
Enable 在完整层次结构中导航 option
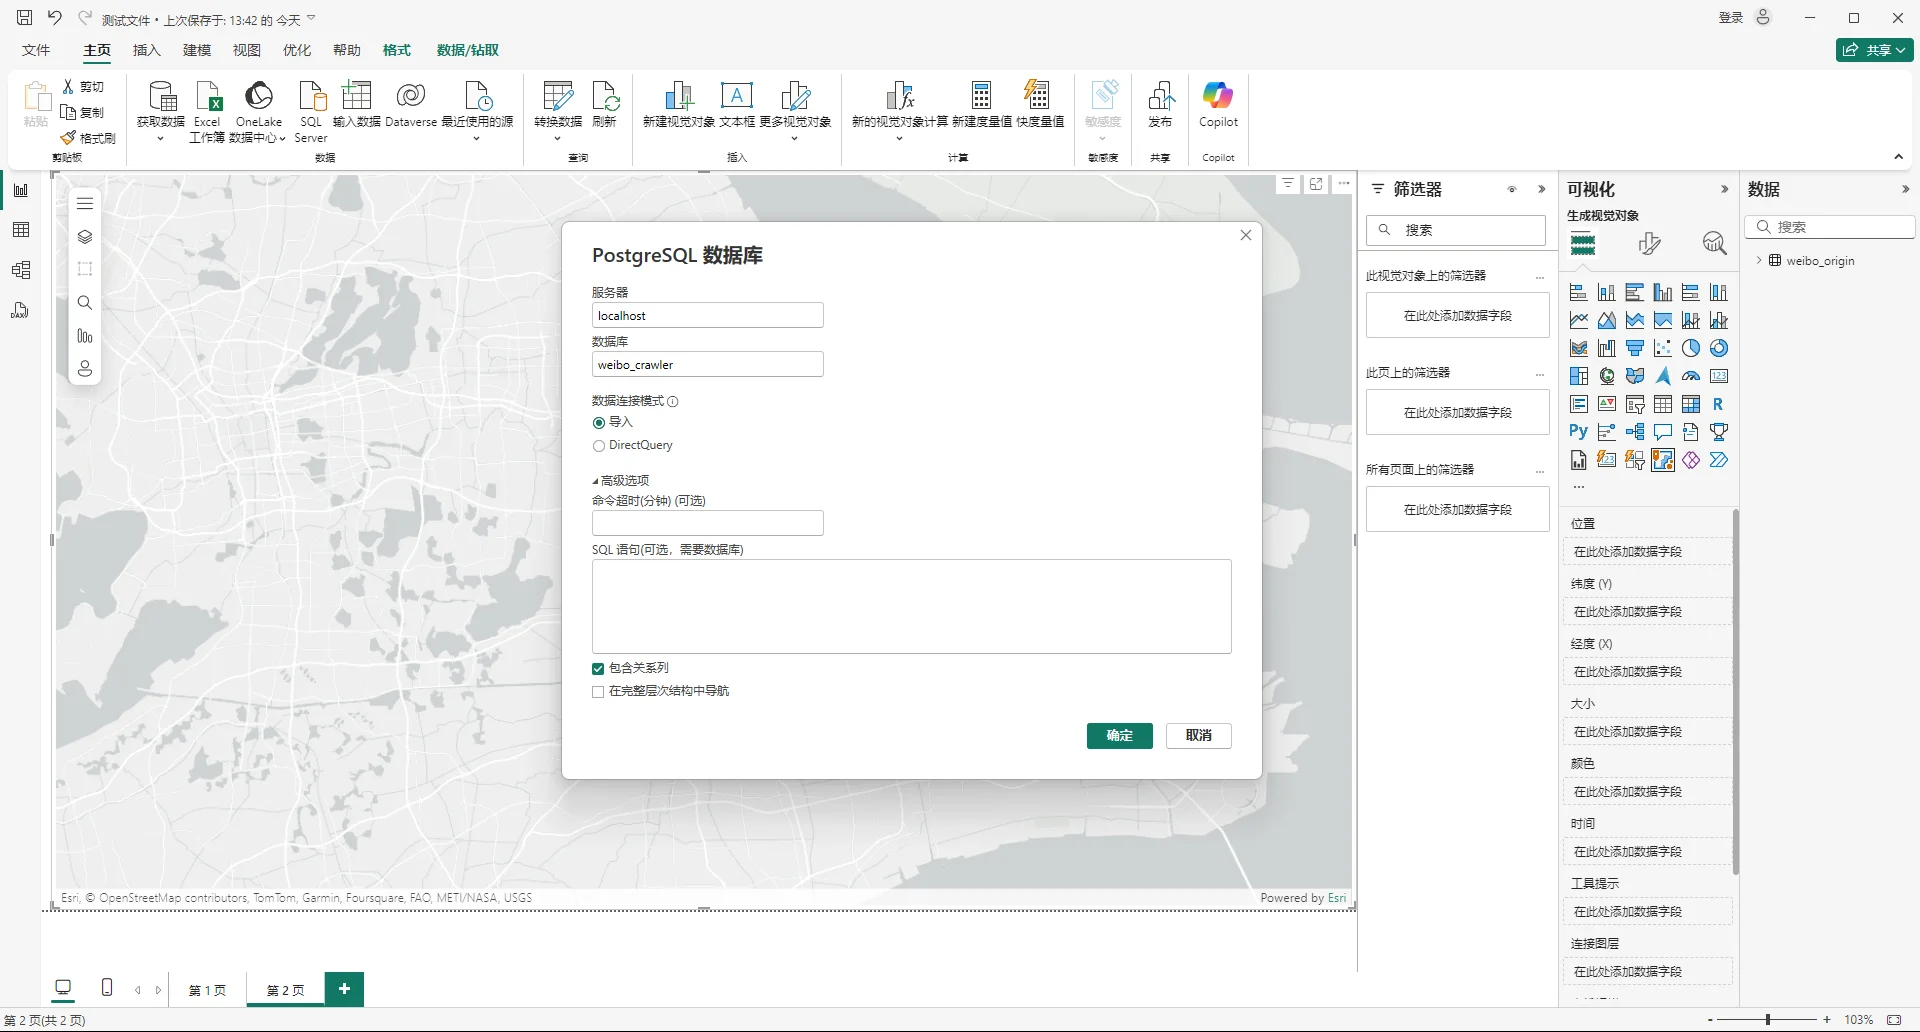[x=598, y=691]
